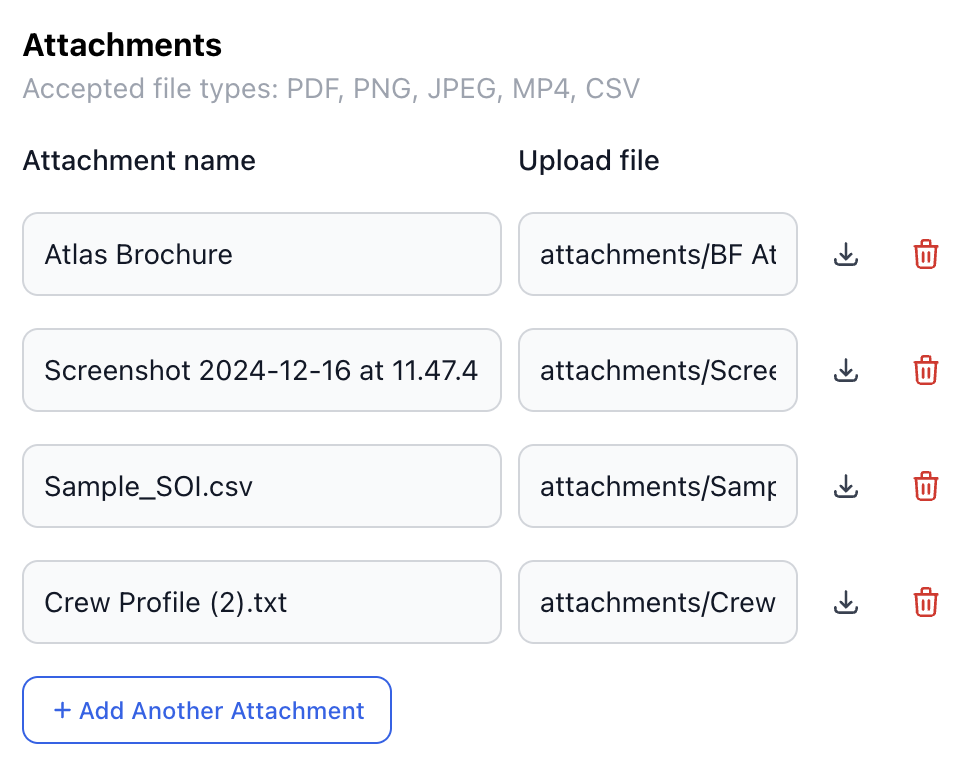
Task: Remove the Sample_SOI.csv attachment with trash icon
Action: 926,487
